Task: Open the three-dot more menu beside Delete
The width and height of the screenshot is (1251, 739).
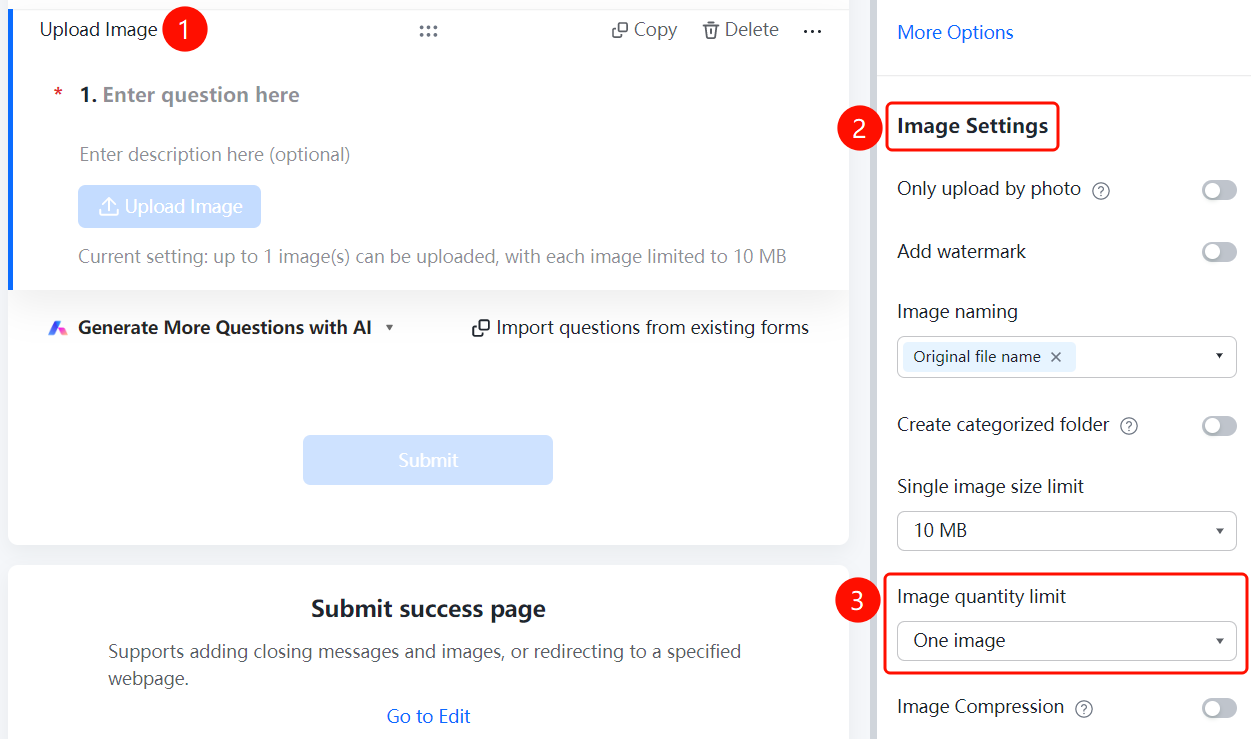Action: (812, 32)
